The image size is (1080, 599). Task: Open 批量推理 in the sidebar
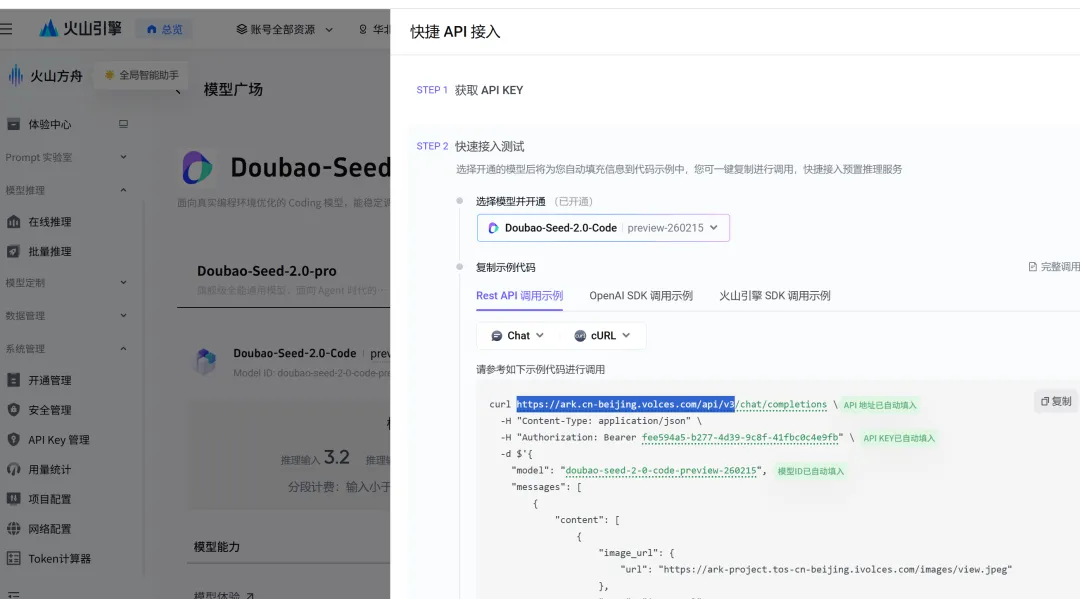pyautogui.click(x=50, y=252)
